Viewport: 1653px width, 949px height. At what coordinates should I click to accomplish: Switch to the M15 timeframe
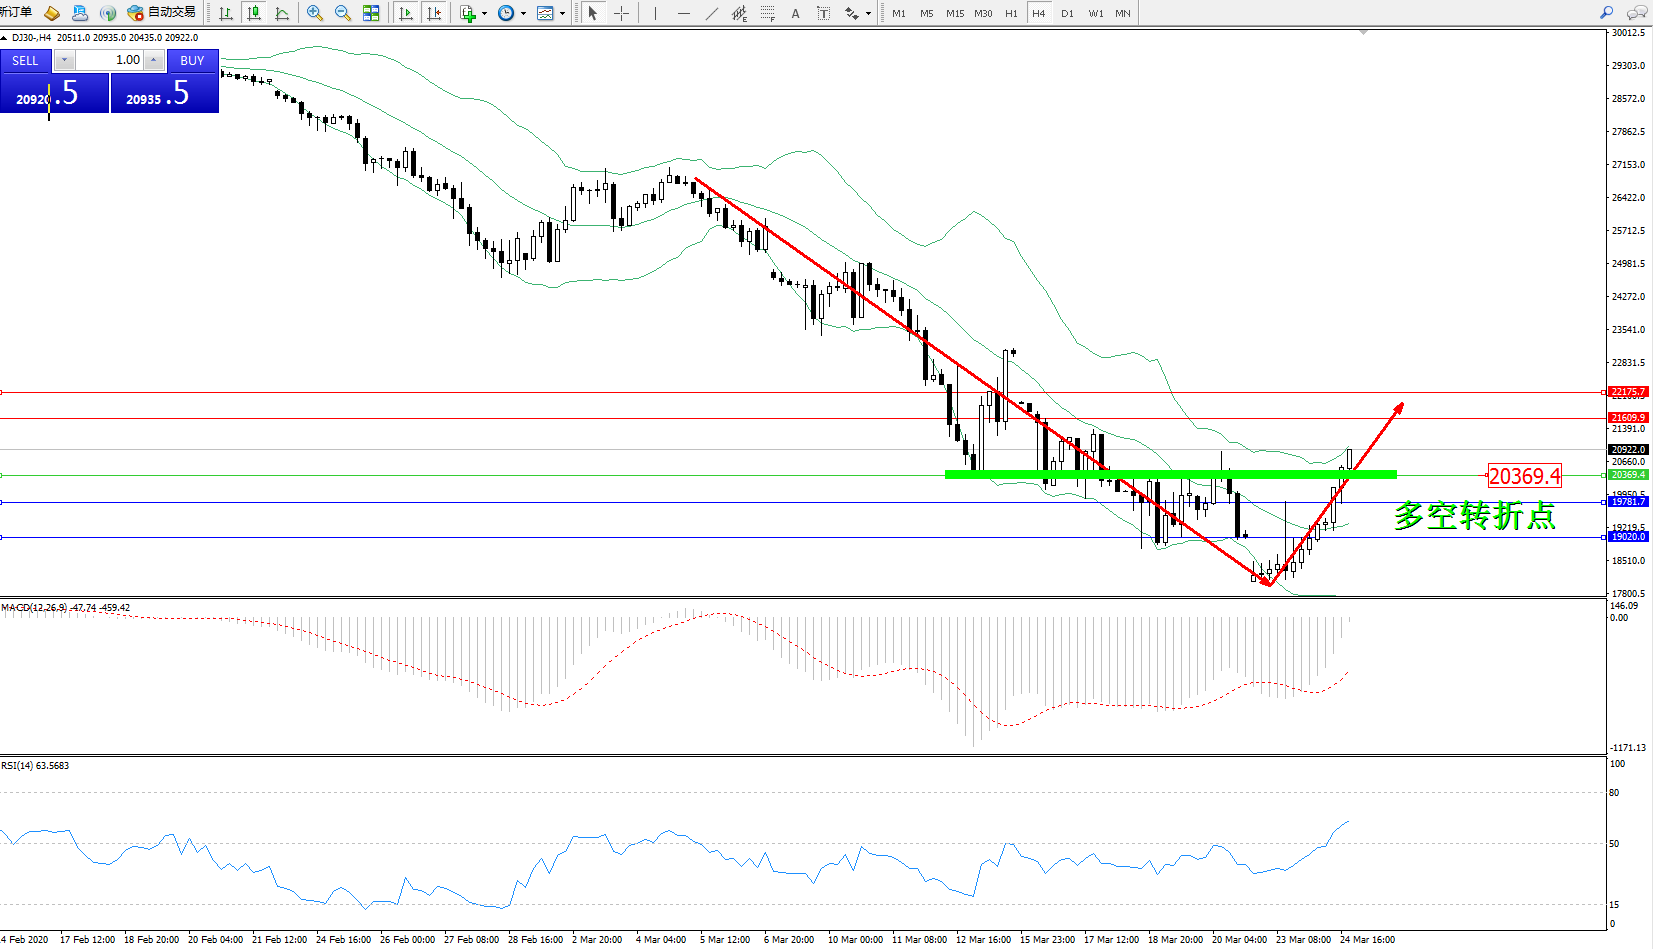point(955,13)
